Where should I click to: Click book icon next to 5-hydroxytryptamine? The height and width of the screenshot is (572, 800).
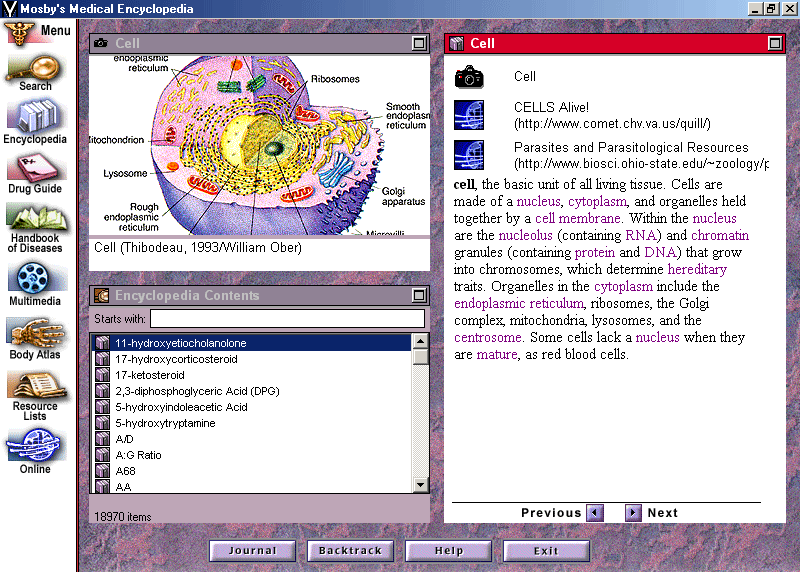pyautogui.click(x=103, y=423)
